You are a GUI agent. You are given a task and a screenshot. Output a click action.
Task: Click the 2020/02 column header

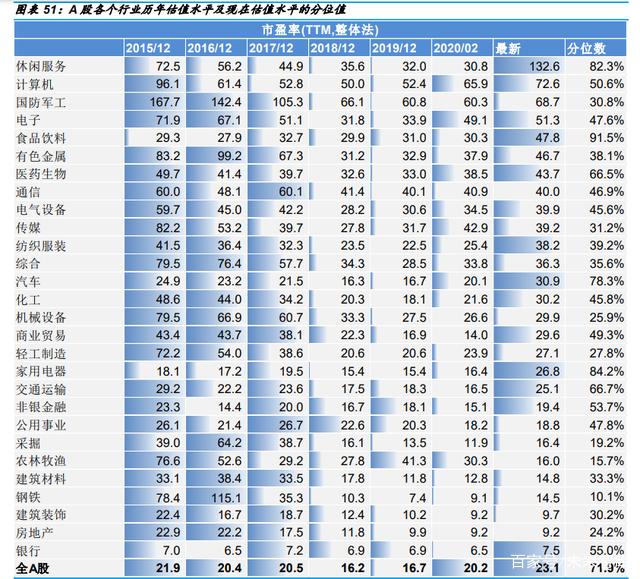(461, 47)
